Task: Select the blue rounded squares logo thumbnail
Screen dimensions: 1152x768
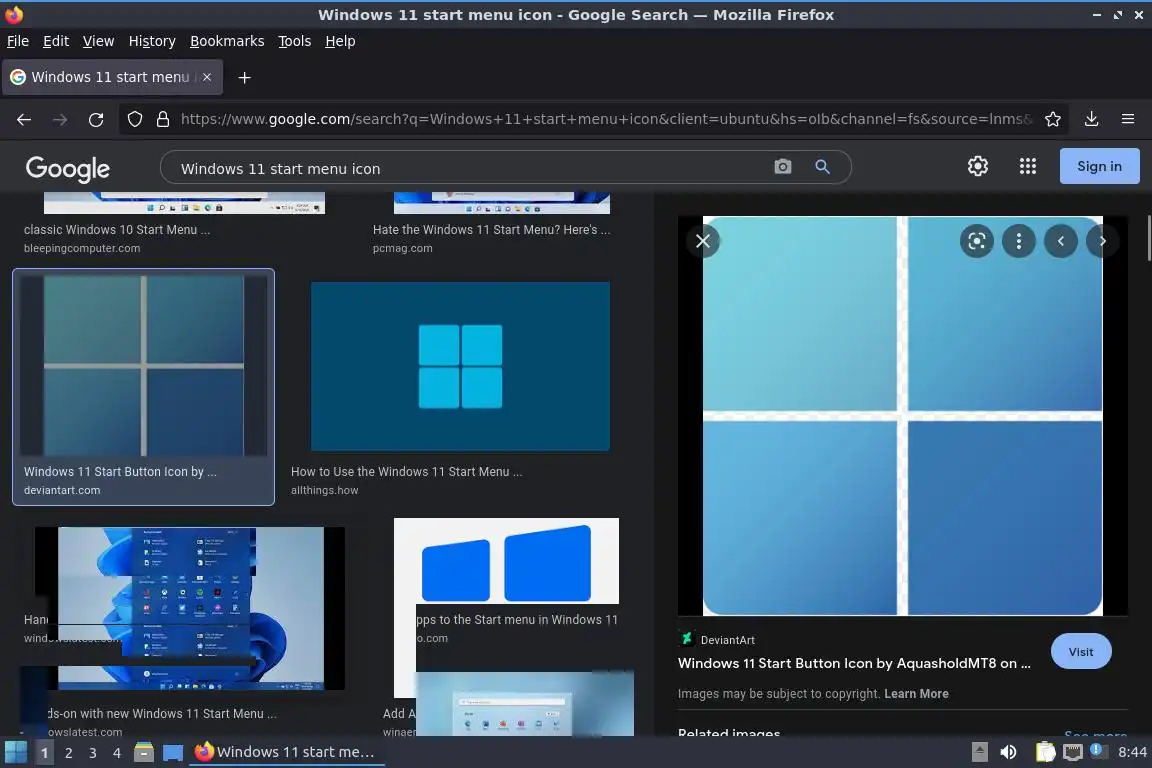Action: 506,561
